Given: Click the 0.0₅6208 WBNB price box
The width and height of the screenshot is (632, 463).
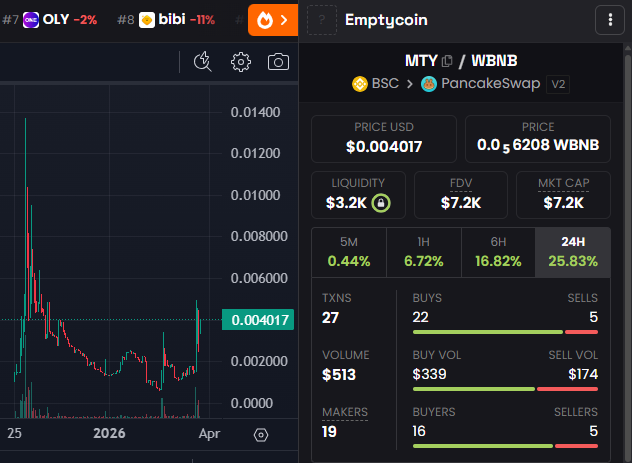Looking at the screenshot, I should tap(538, 139).
